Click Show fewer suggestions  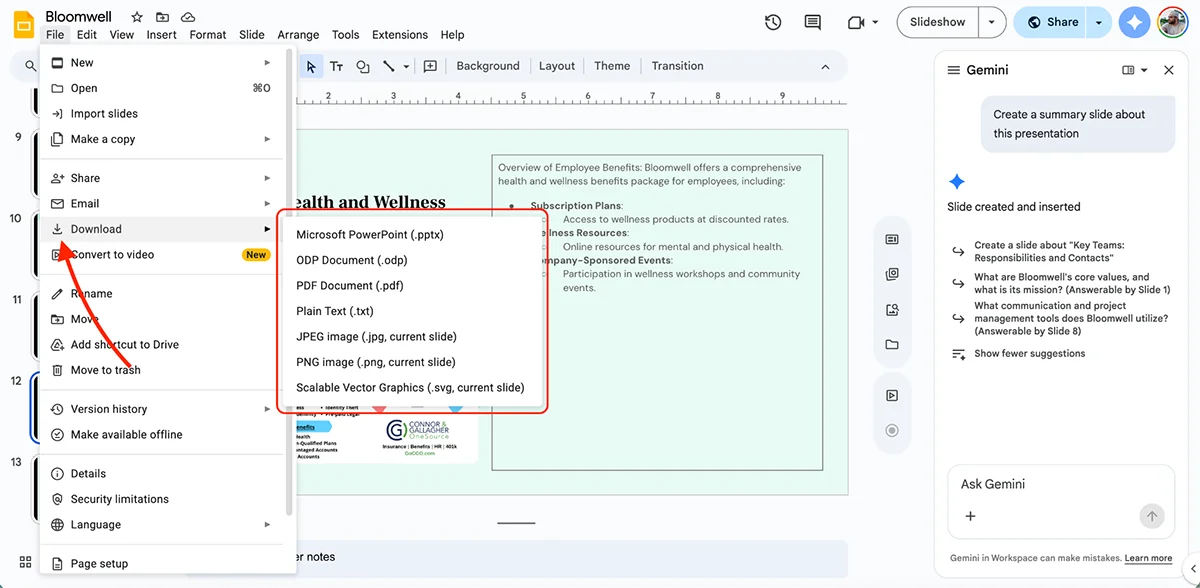[1029, 354]
